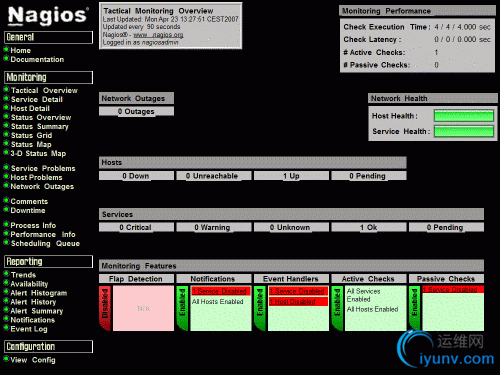The height and width of the screenshot is (375, 500).
Task: Click the 0 Critical services count
Action: (136, 227)
